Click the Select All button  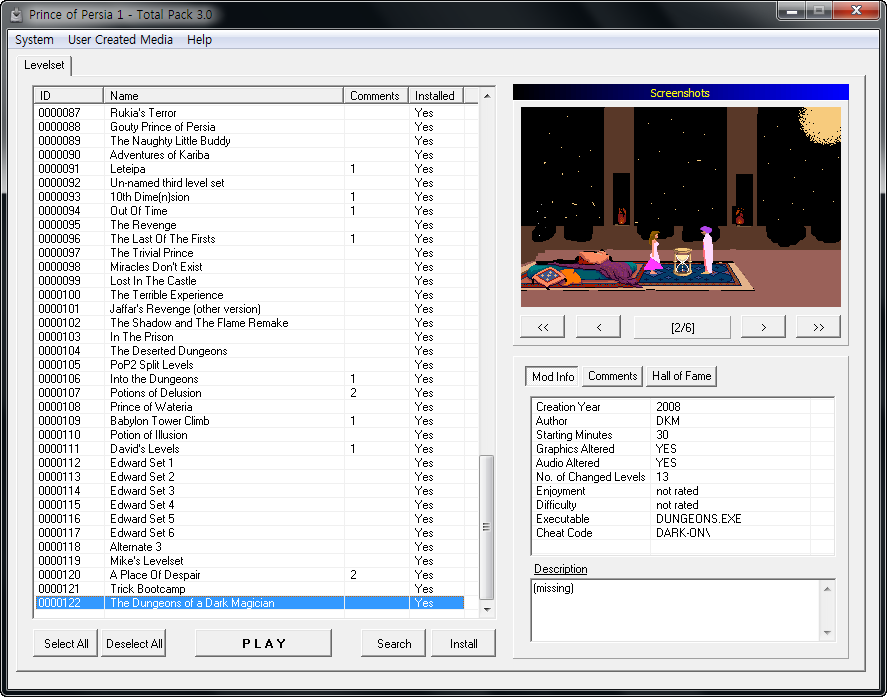(66, 643)
